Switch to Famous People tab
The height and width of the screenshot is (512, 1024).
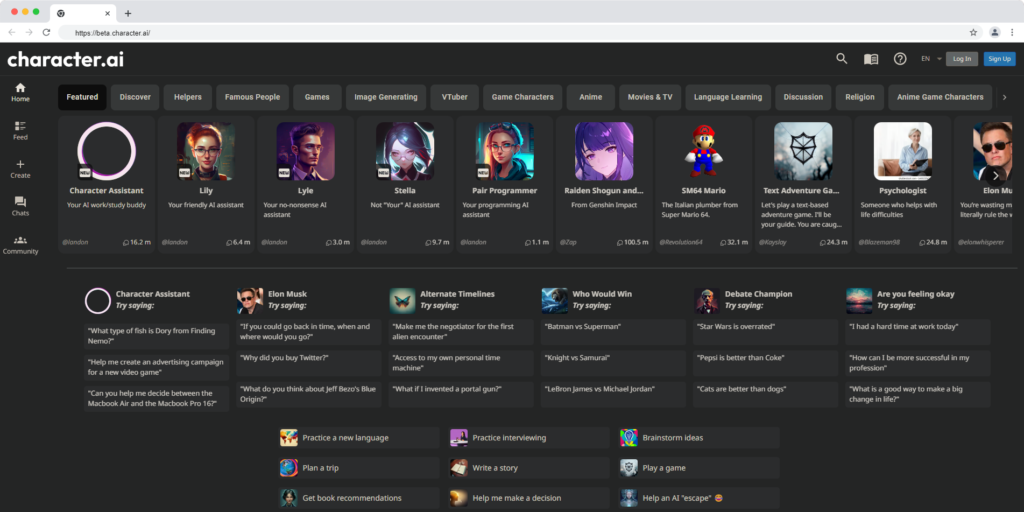pyautogui.click(x=253, y=97)
